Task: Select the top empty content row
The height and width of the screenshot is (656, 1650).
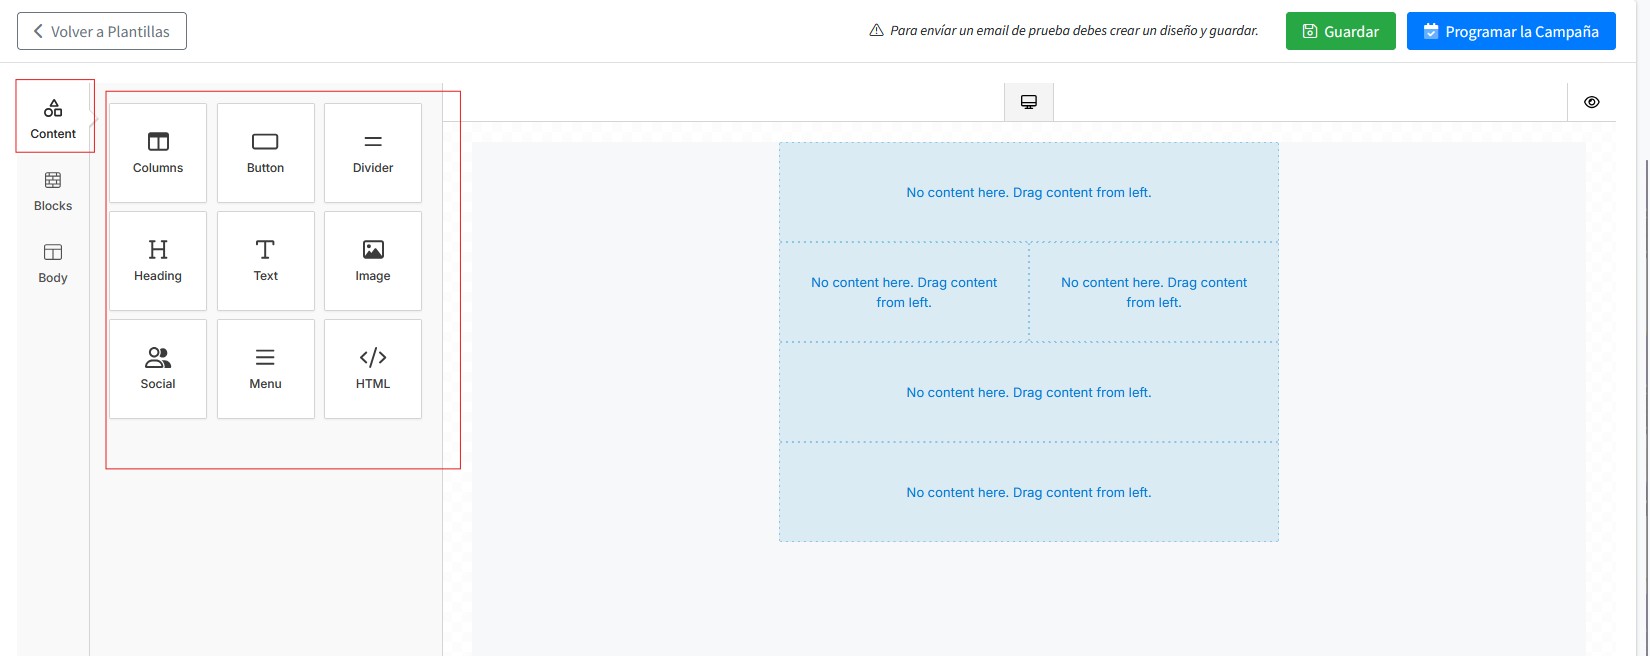Action: coord(1028,192)
